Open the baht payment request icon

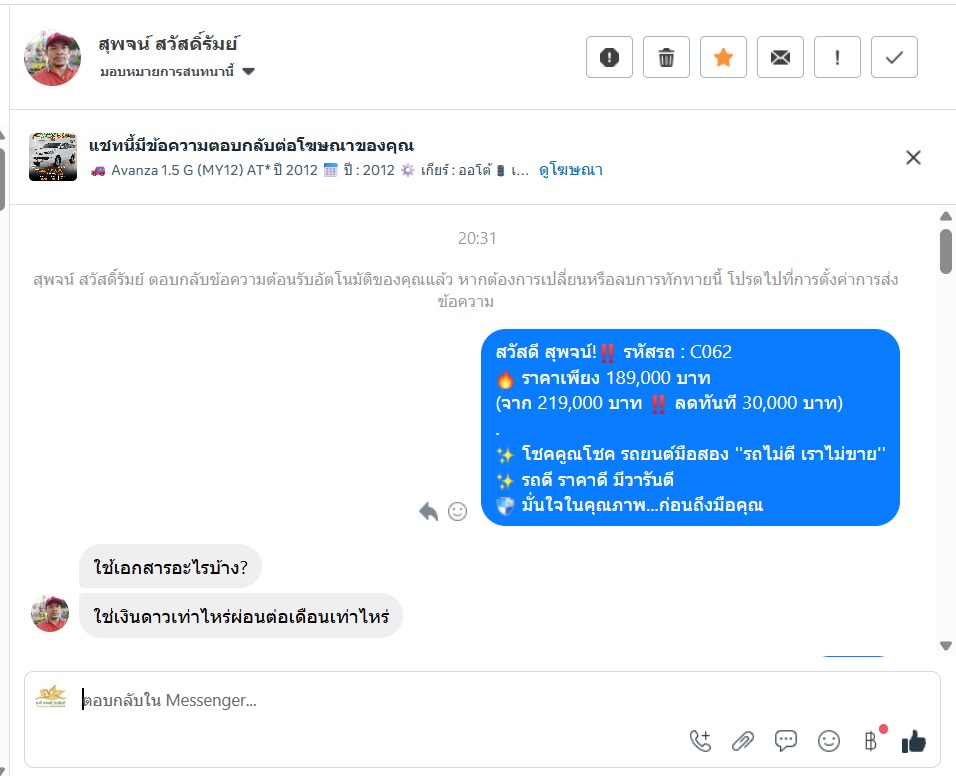[872, 740]
